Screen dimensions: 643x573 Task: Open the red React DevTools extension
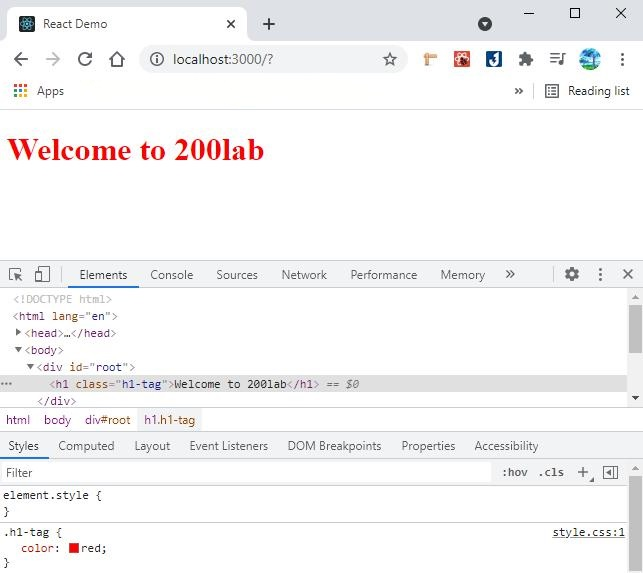(462, 59)
